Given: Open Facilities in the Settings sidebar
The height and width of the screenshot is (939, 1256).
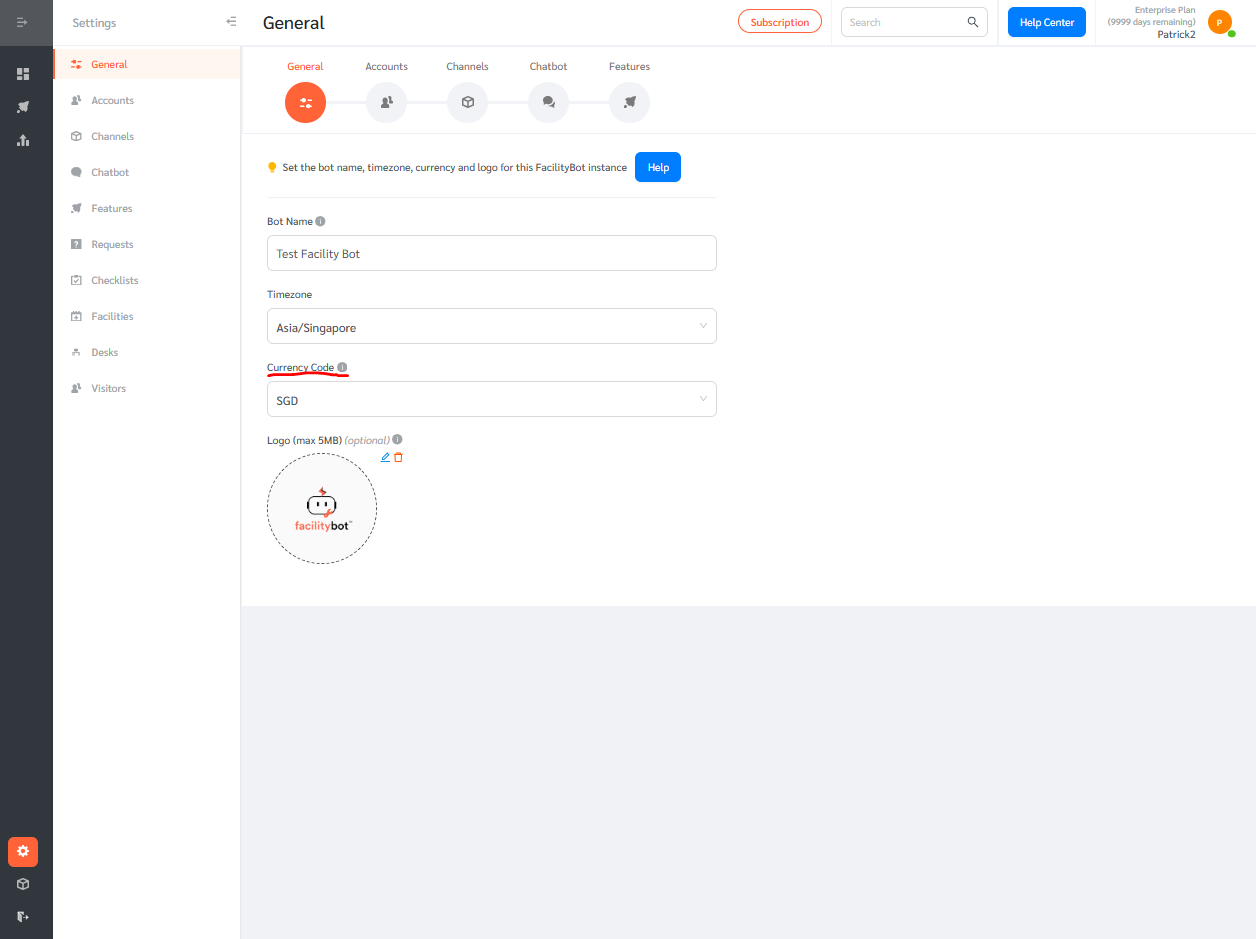Looking at the screenshot, I should [x=112, y=316].
